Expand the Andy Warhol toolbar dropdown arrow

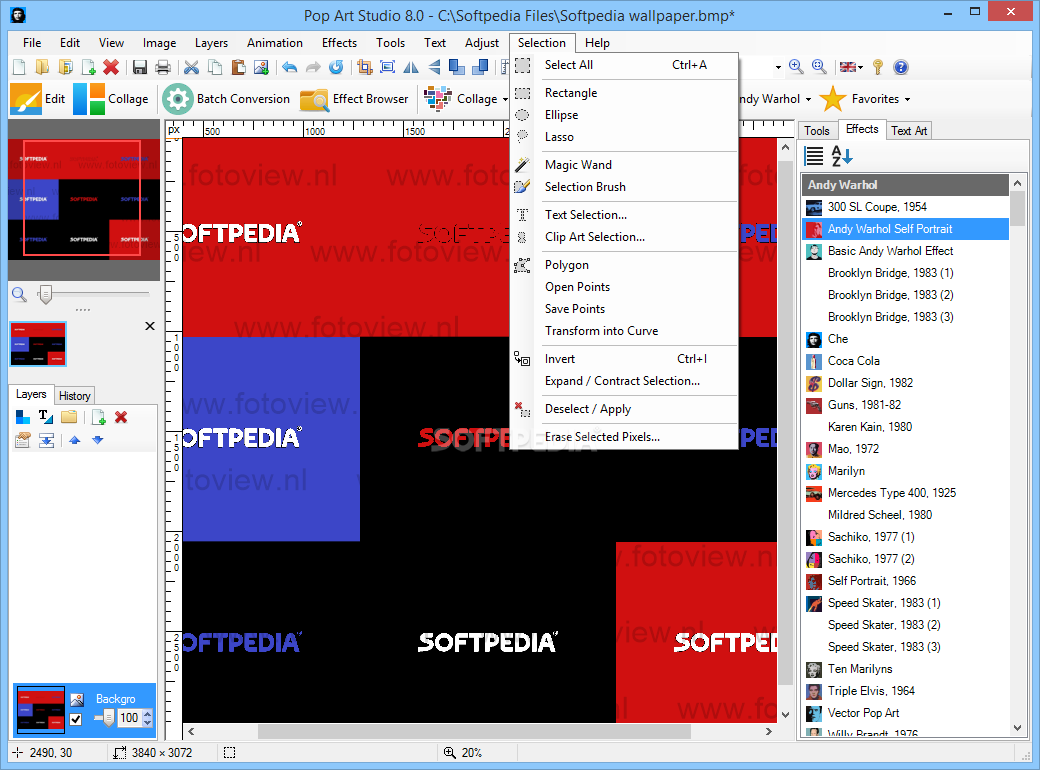(x=808, y=99)
